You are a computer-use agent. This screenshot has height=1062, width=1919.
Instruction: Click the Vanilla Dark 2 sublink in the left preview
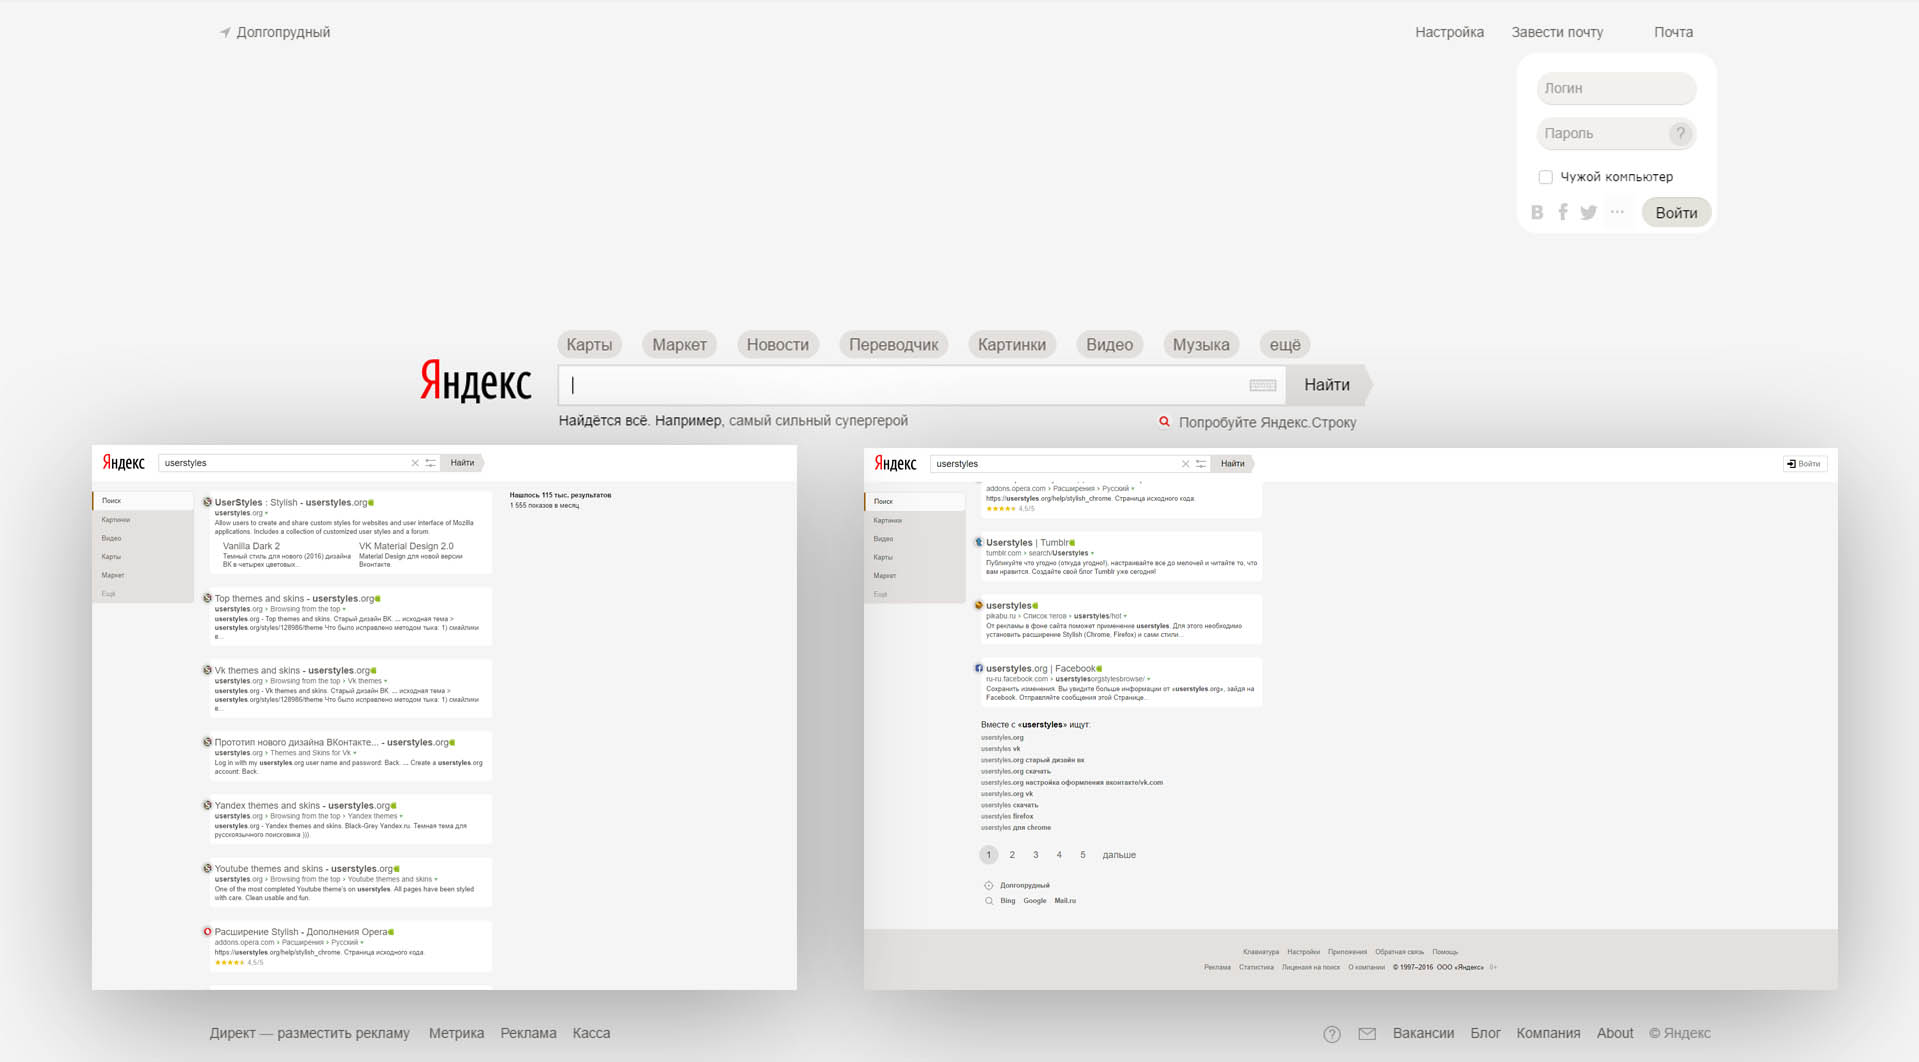click(x=251, y=546)
